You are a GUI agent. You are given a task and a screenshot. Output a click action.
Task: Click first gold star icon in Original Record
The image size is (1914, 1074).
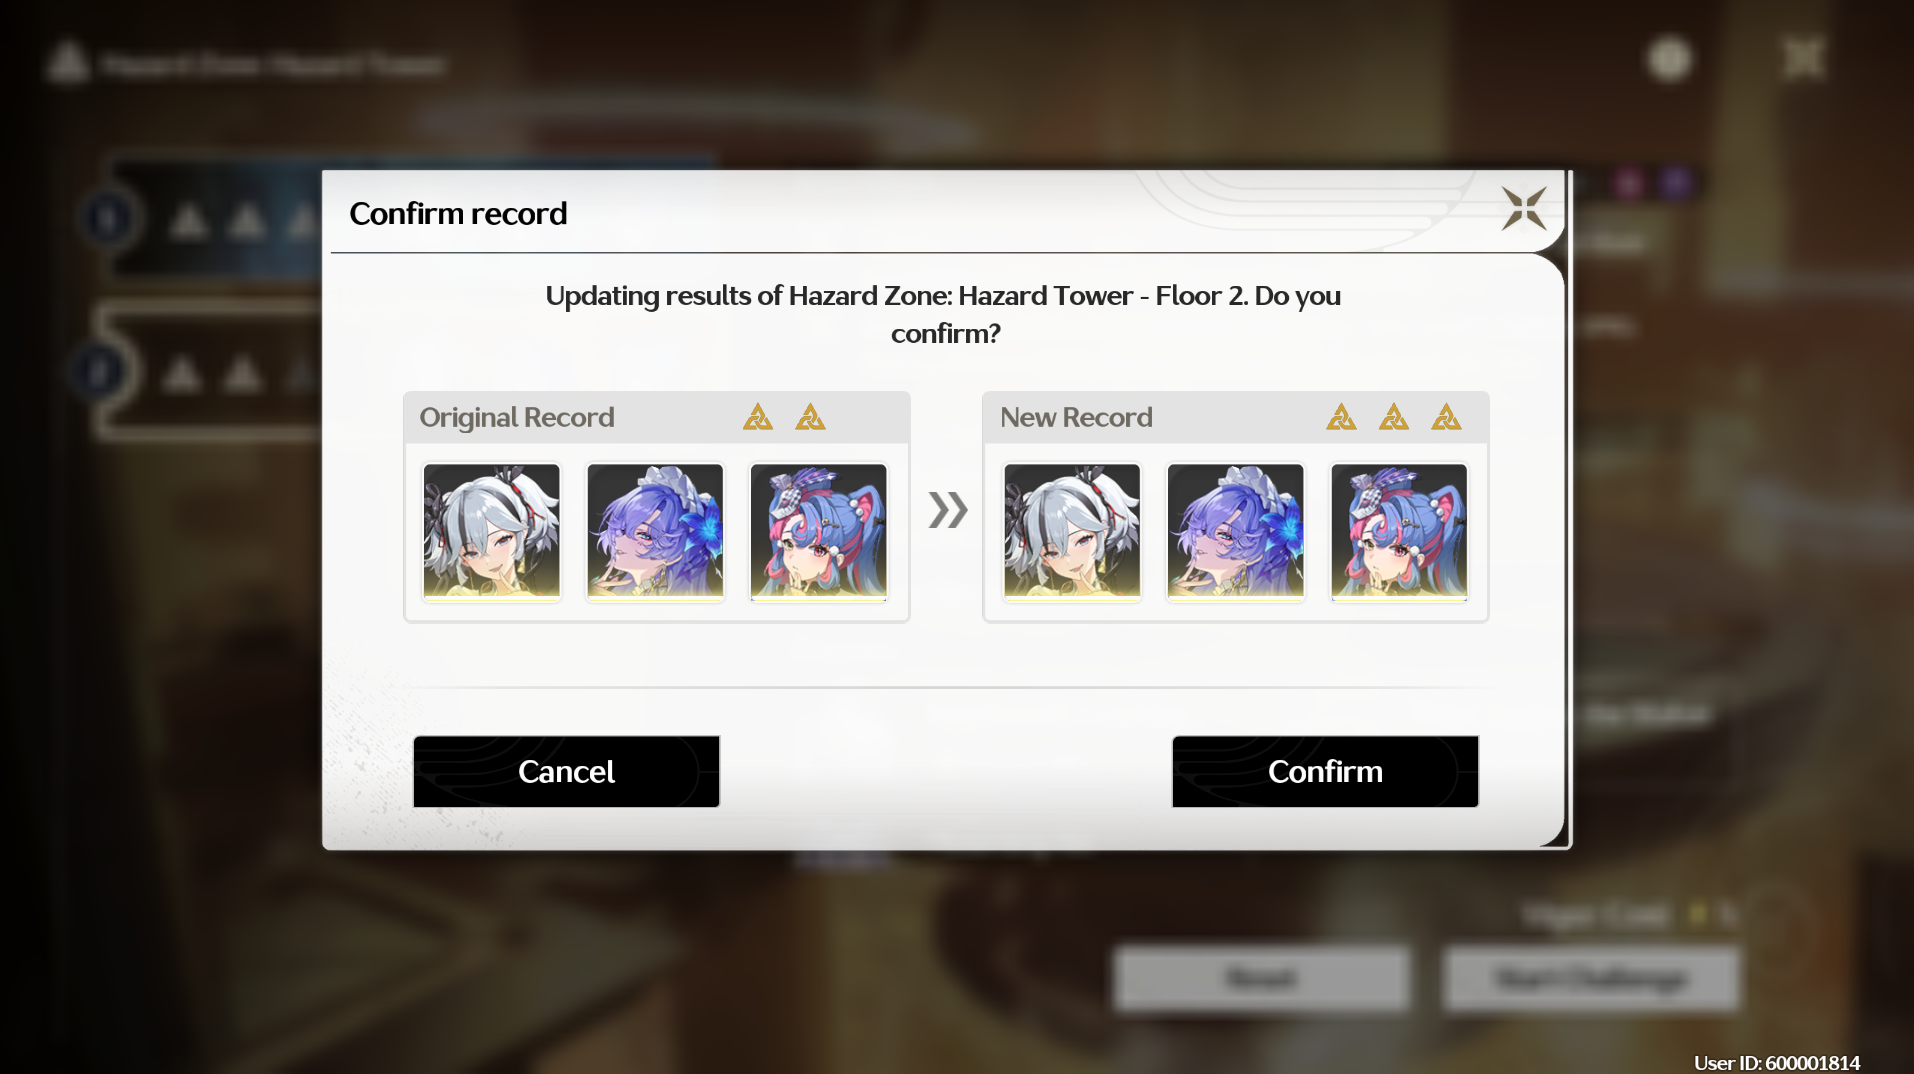(758, 417)
